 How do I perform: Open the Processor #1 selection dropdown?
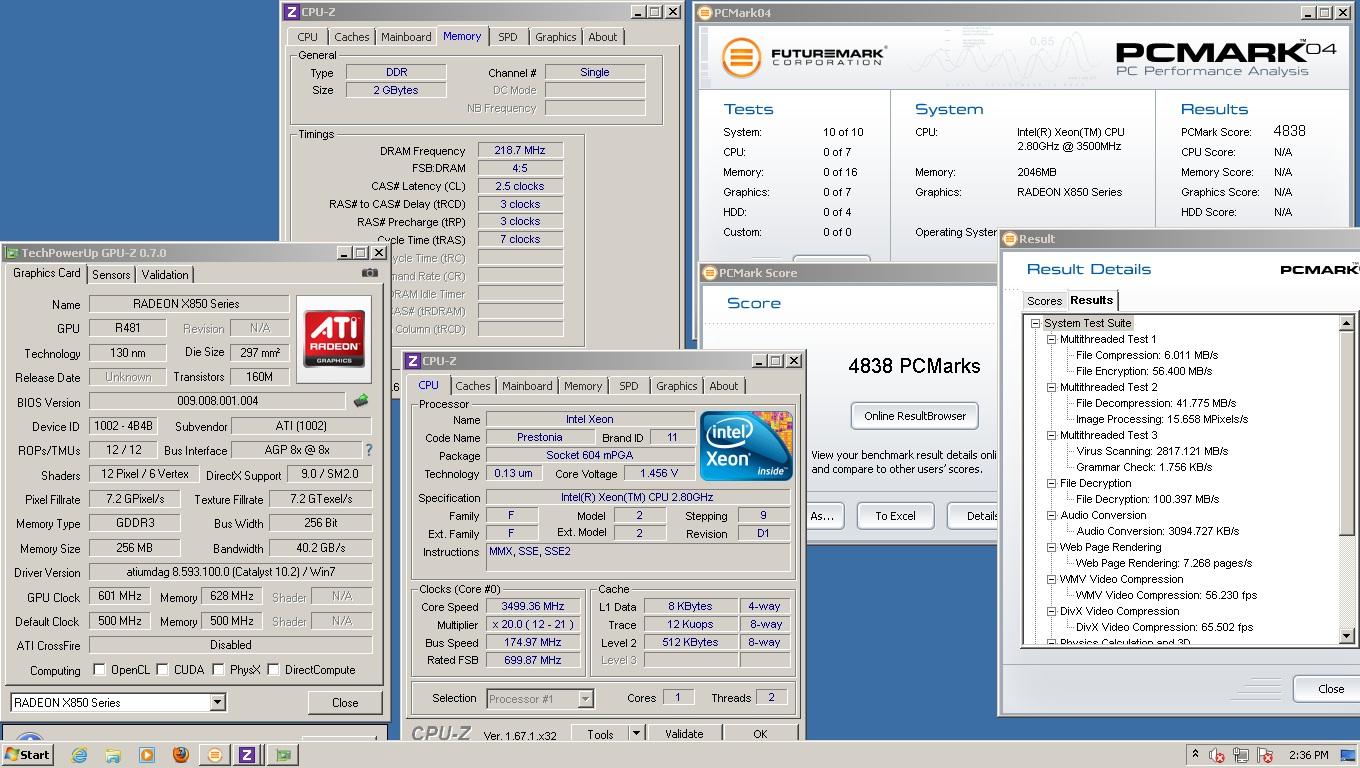[x=586, y=699]
